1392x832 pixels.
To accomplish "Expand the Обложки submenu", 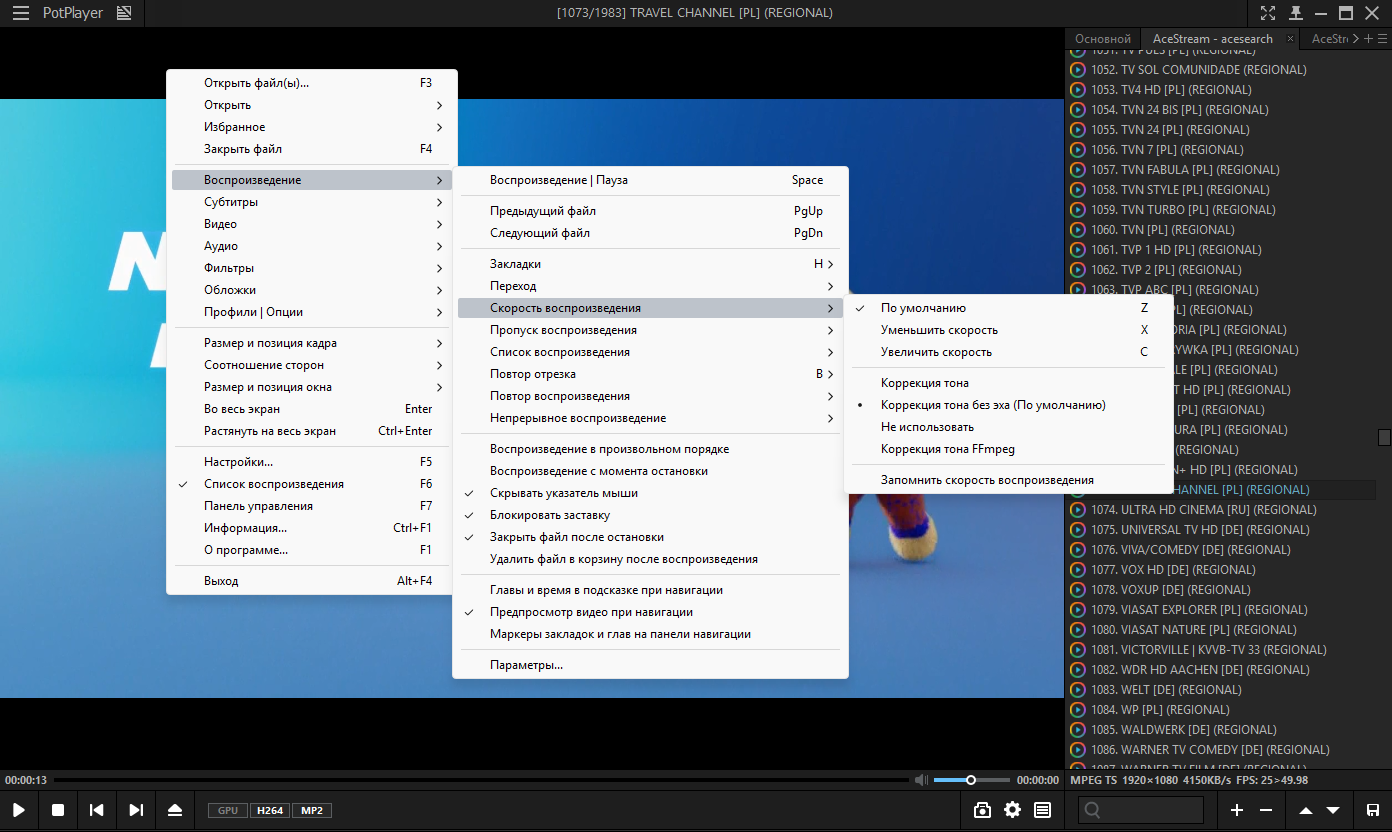I will coord(312,290).
